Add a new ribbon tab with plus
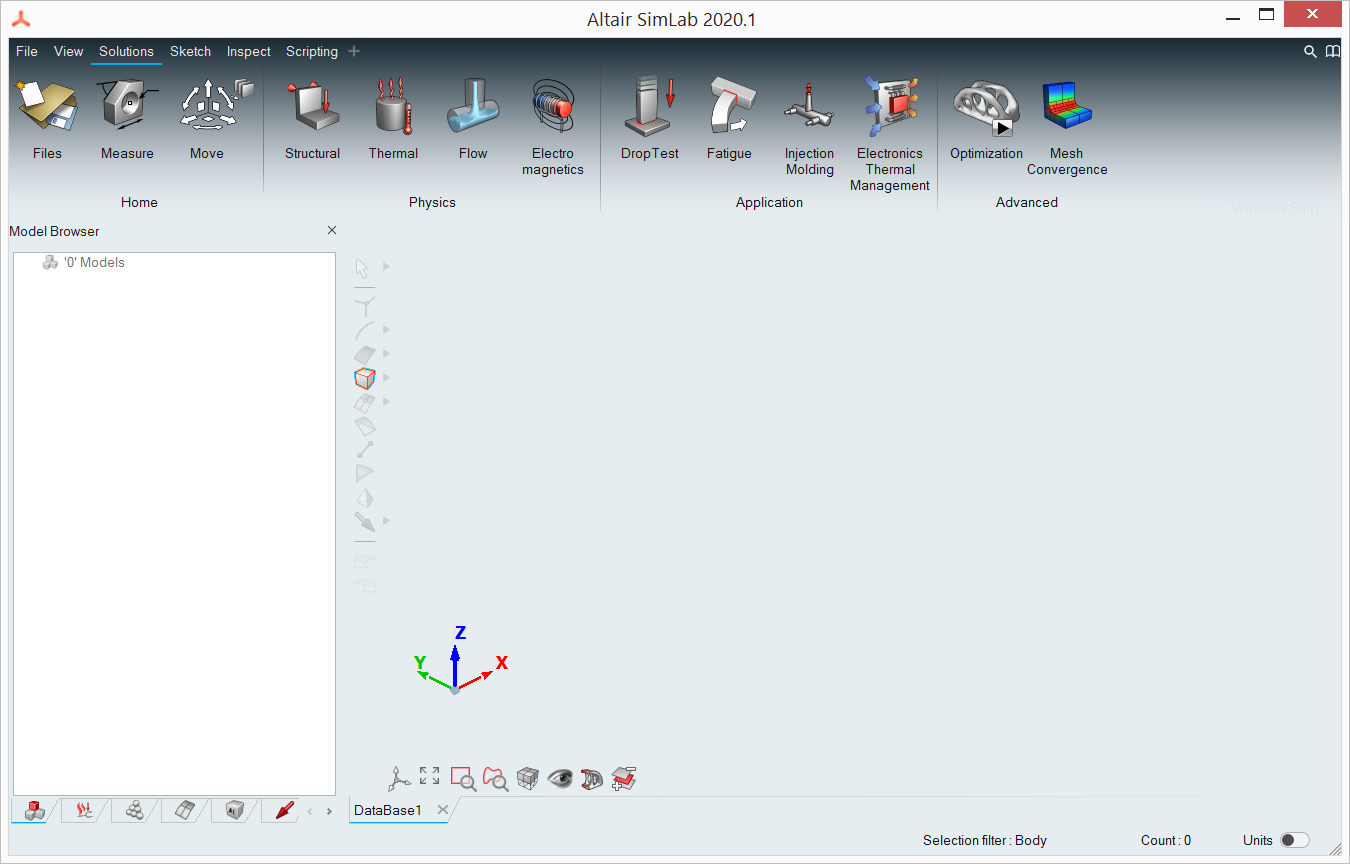 (354, 51)
